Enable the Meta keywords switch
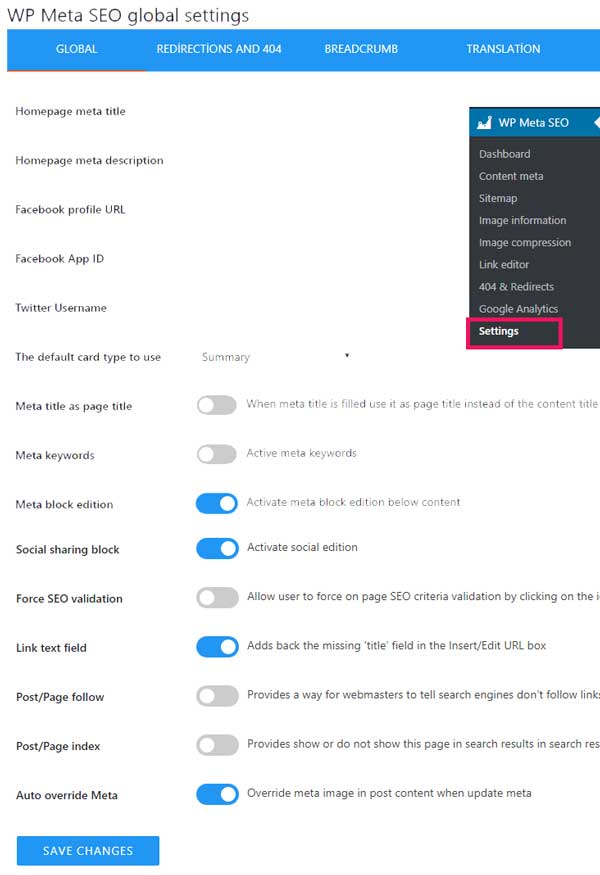This screenshot has height=875, width=600. pos(217,454)
